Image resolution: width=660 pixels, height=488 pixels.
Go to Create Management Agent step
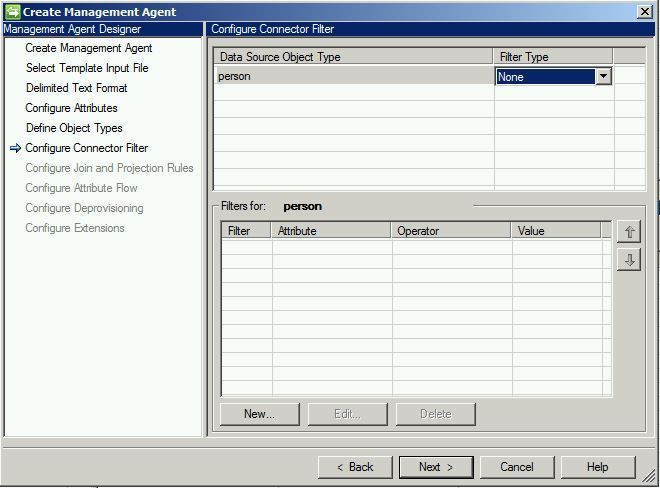click(89, 48)
